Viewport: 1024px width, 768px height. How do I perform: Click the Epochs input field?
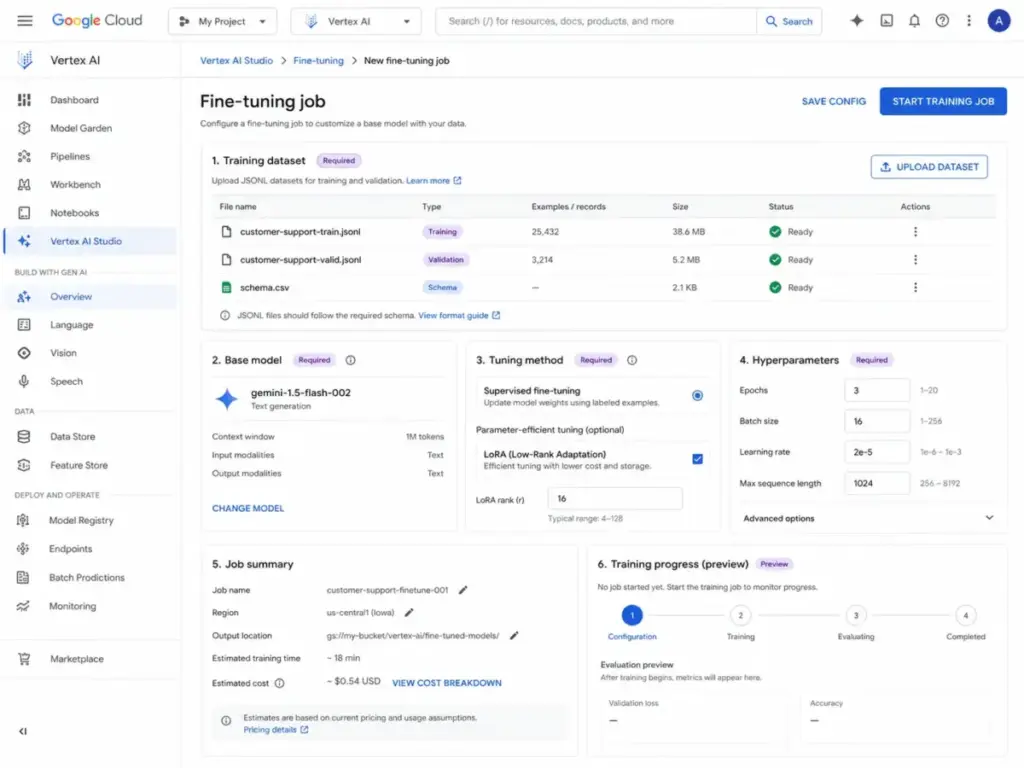point(876,390)
